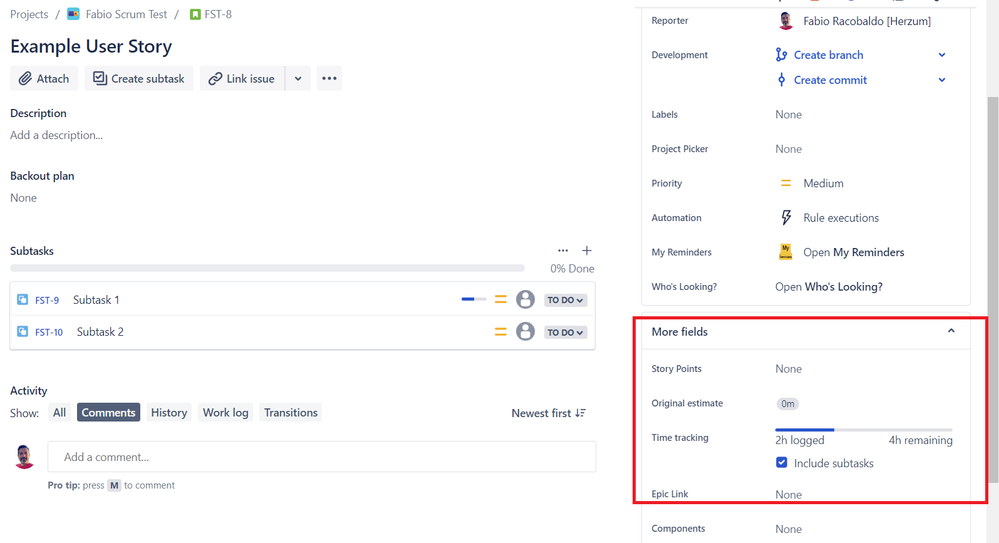The image size is (999, 543).
Task: Toggle Newest first sort order
Action: pyautogui.click(x=548, y=413)
